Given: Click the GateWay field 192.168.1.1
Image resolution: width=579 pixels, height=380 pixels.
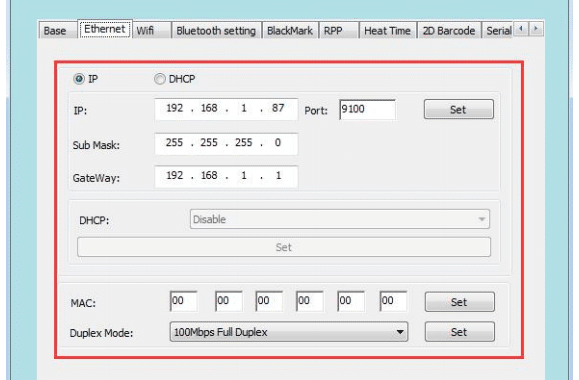Looking at the screenshot, I should pos(226,176).
